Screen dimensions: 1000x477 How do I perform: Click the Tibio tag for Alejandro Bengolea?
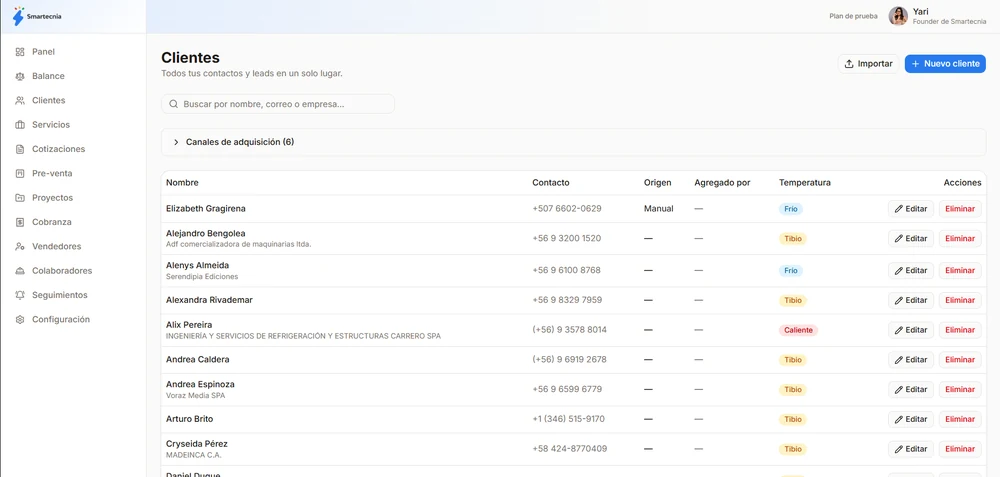point(793,238)
